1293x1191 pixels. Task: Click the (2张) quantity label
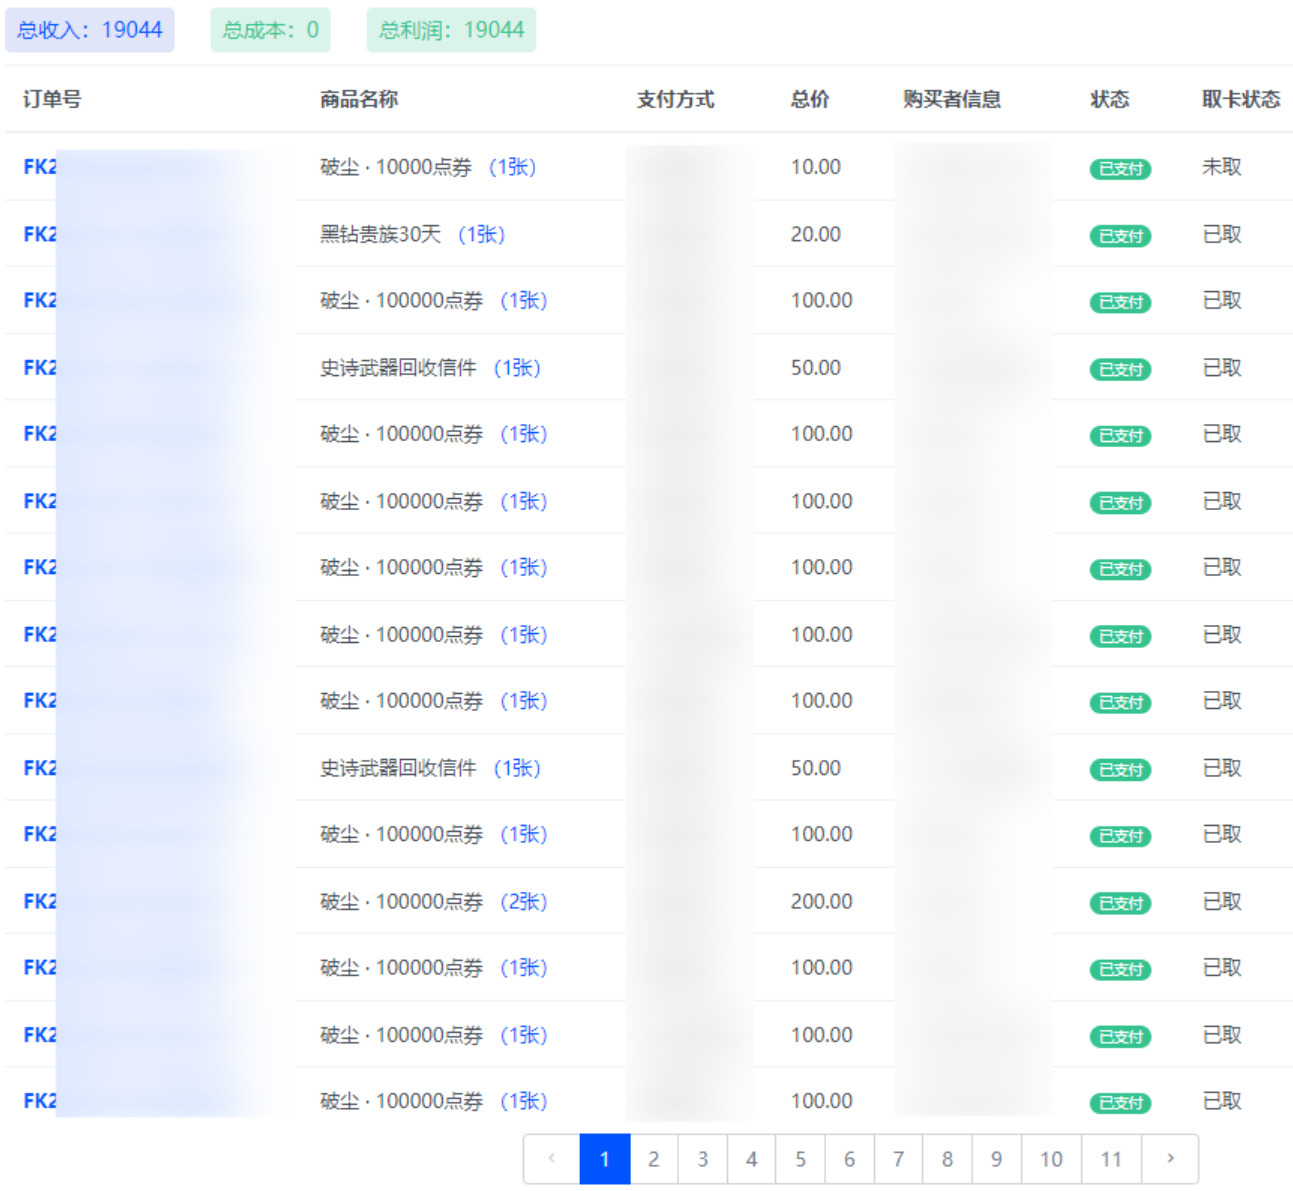pos(524,901)
